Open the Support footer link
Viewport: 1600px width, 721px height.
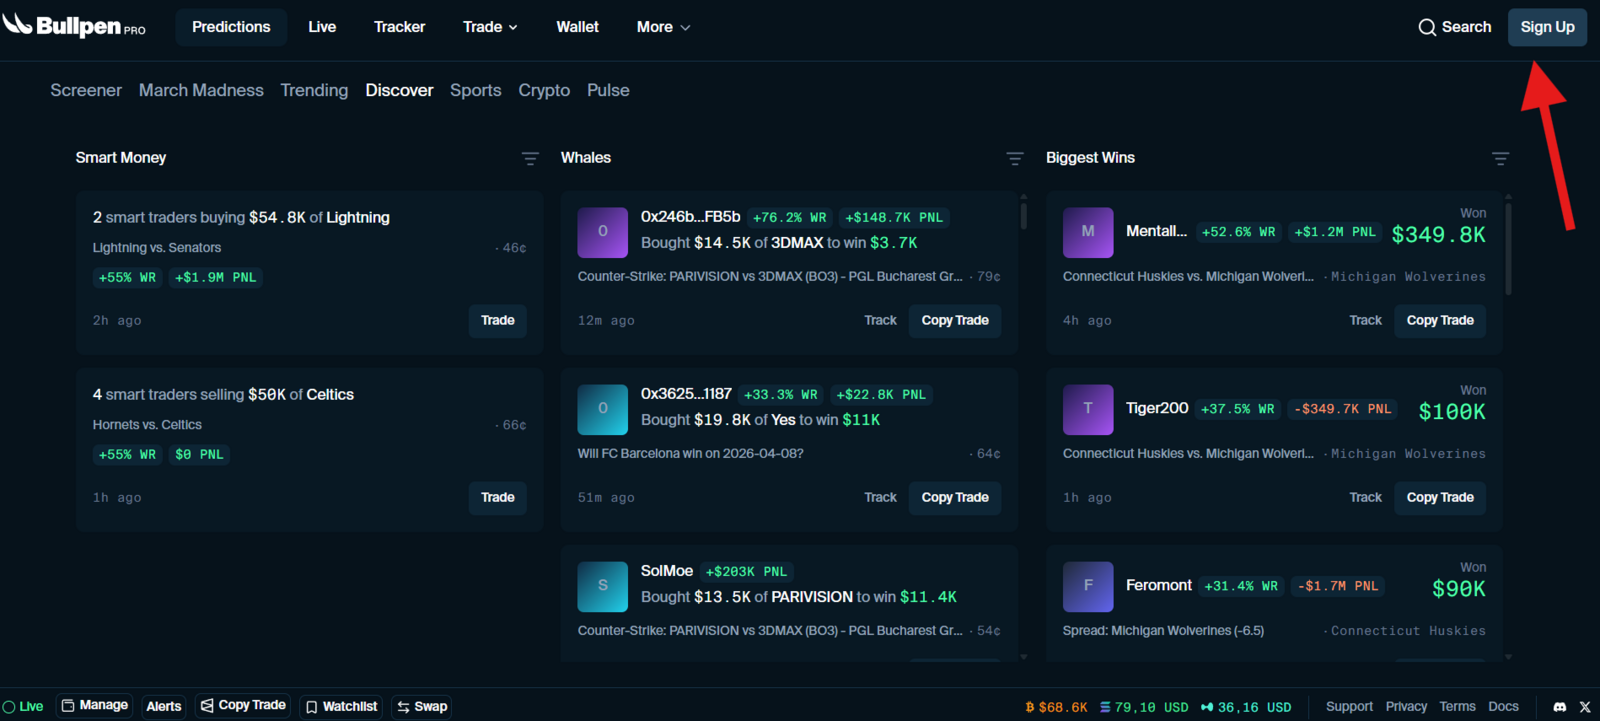tap(1349, 706)
